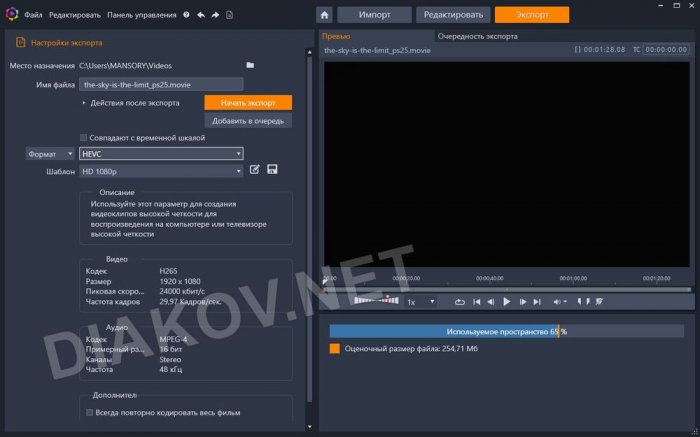The height and width of the screenshot is (437, 700).
Task: Click the 00:01:00.00 timeline marker
Action: click(573, 278)
